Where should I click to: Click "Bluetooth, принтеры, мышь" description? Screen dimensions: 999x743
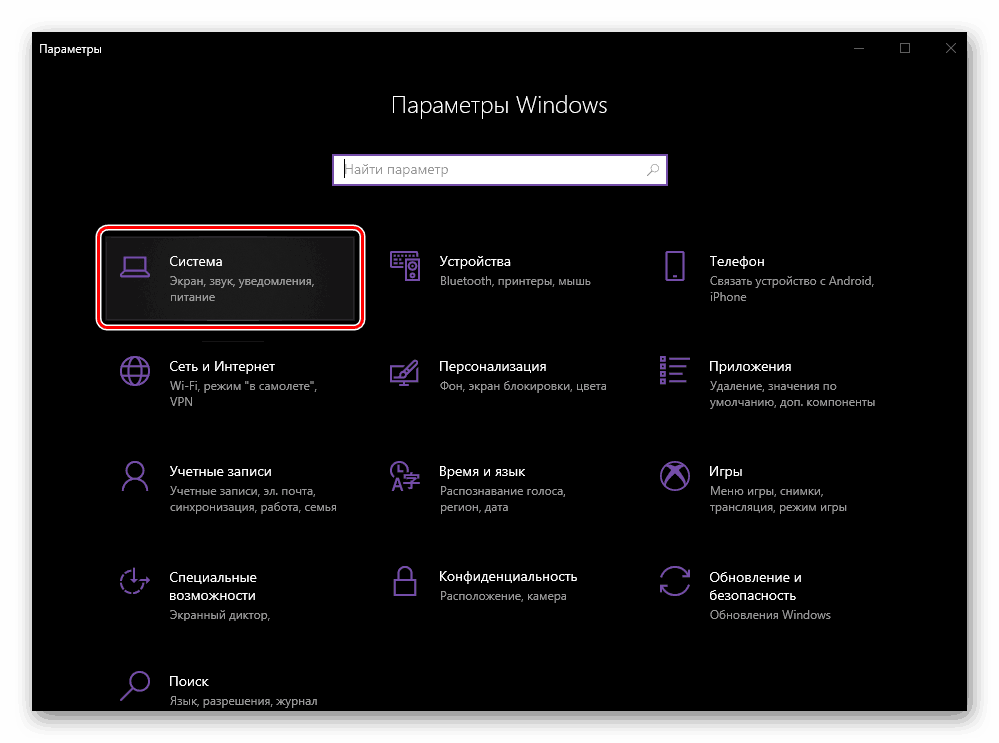click(515, 281)
